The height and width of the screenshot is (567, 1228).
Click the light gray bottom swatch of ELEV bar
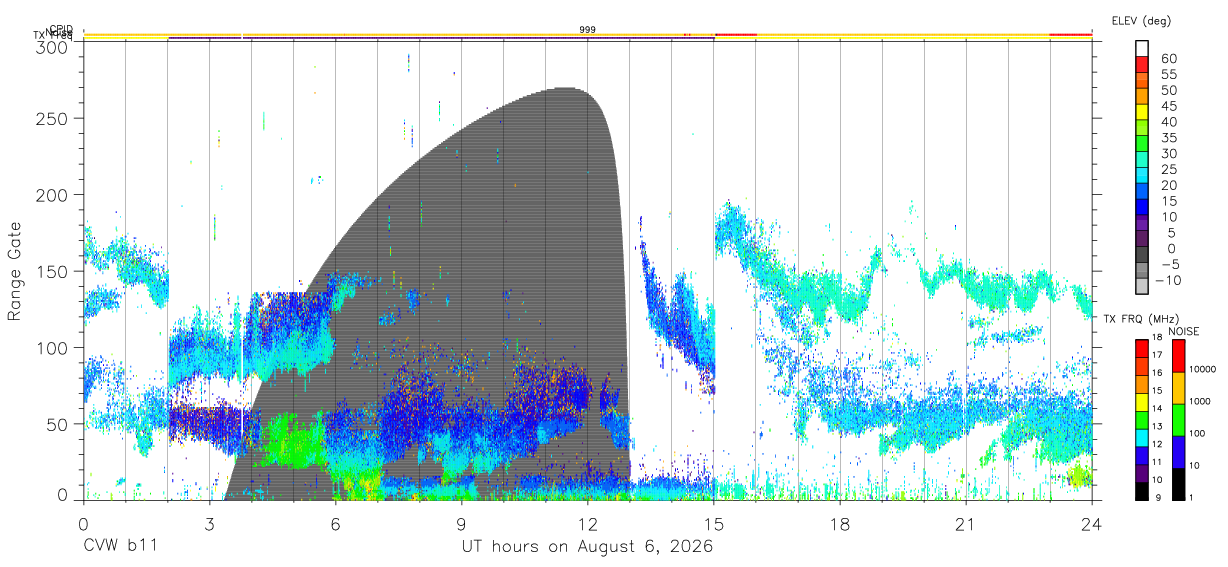1142,284
